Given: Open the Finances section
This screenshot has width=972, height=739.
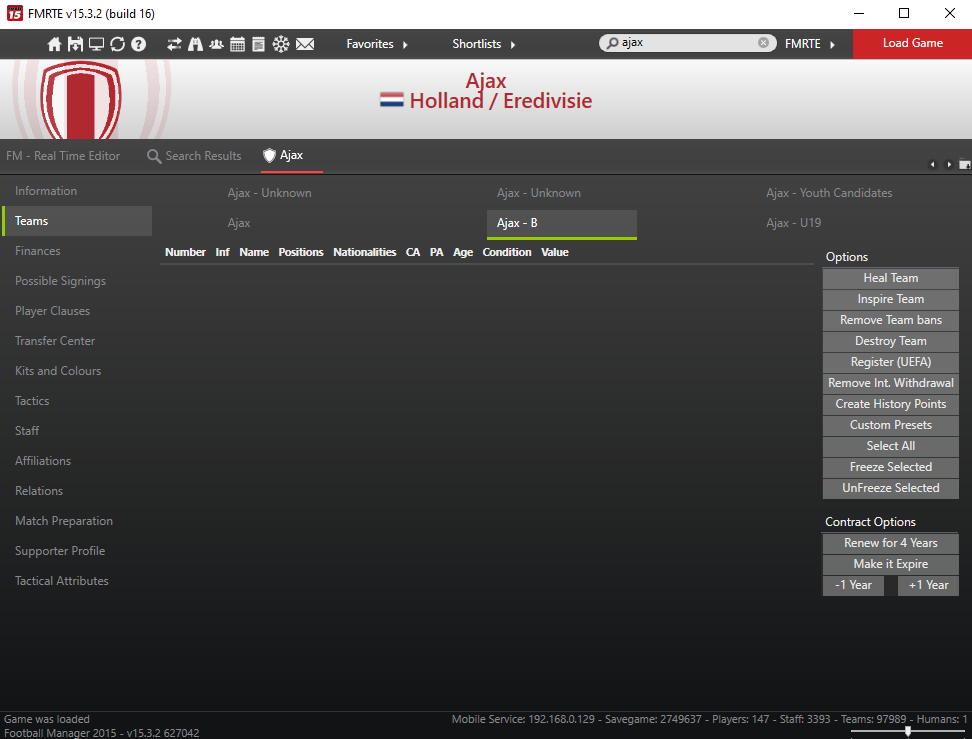Looking at the screenshot, I should click(77, 251).
